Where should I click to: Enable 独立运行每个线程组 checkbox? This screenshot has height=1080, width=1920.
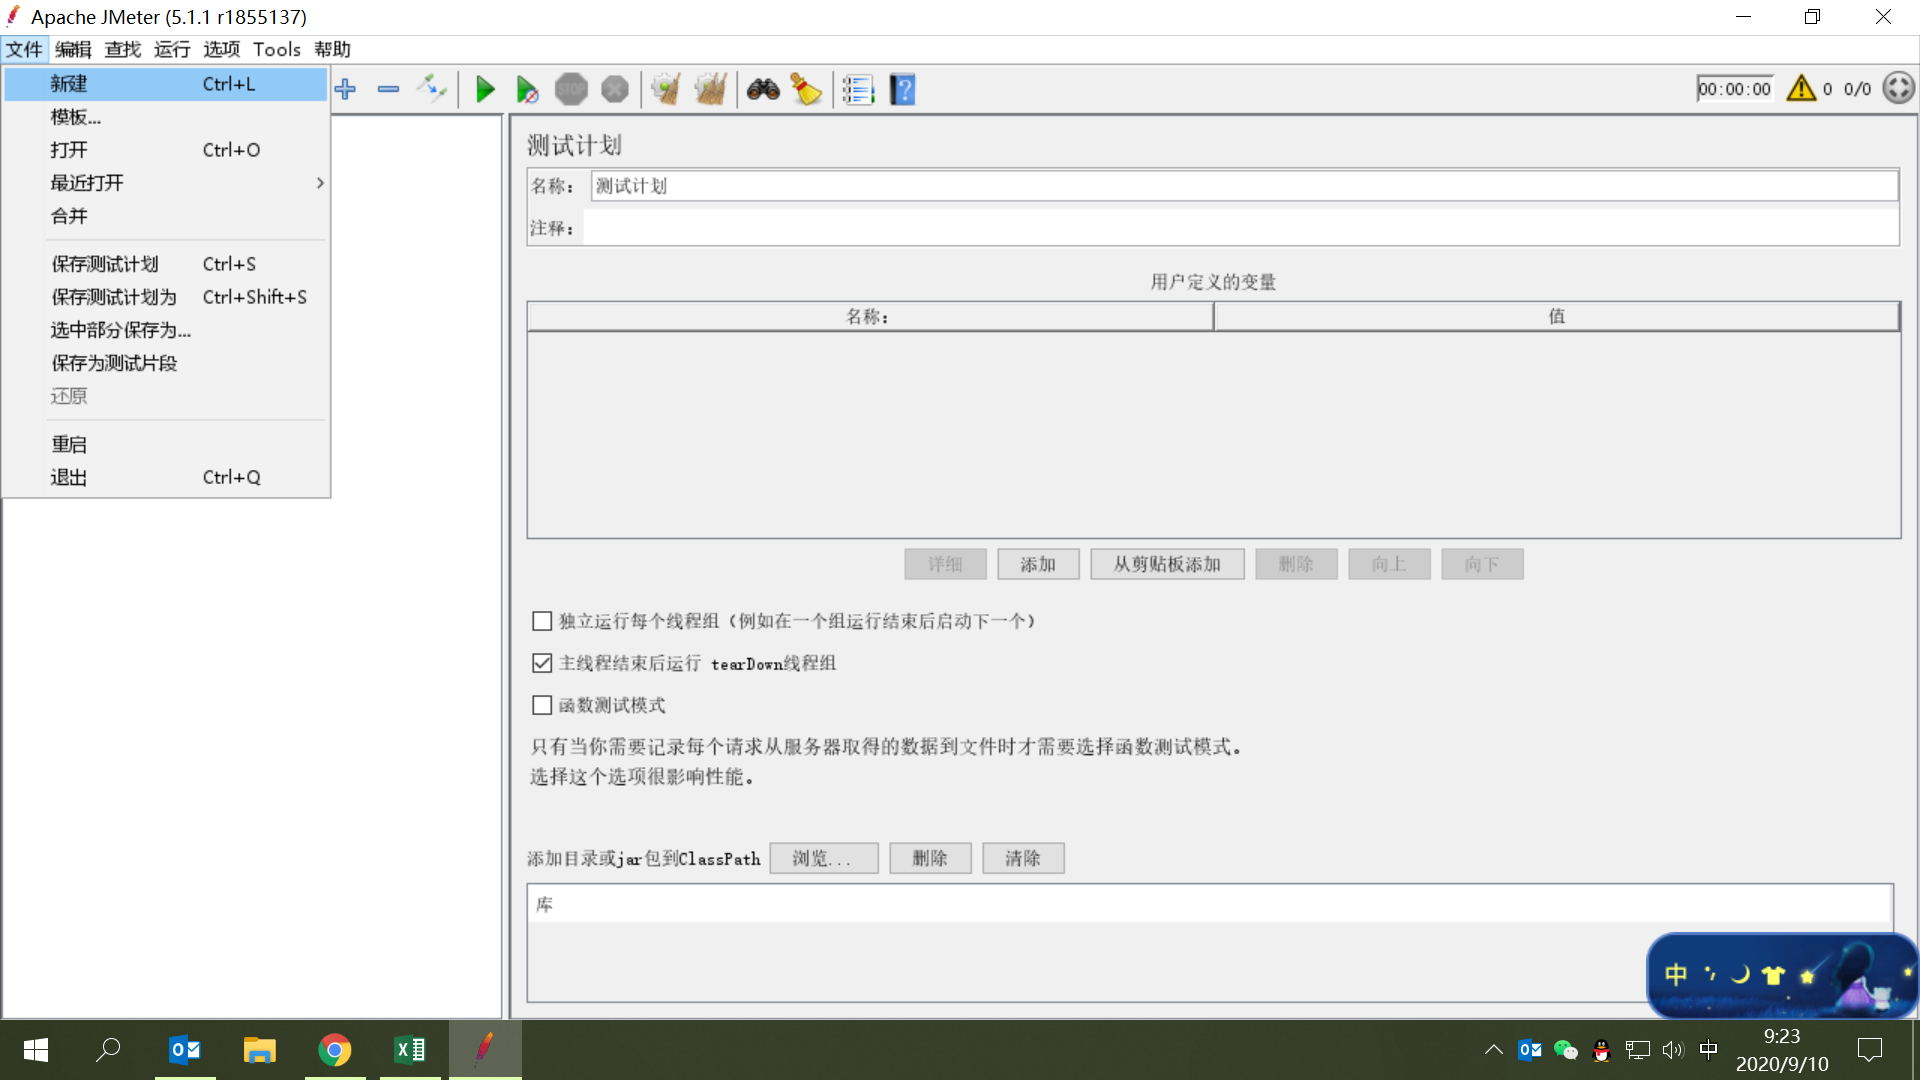click(542, 621)
